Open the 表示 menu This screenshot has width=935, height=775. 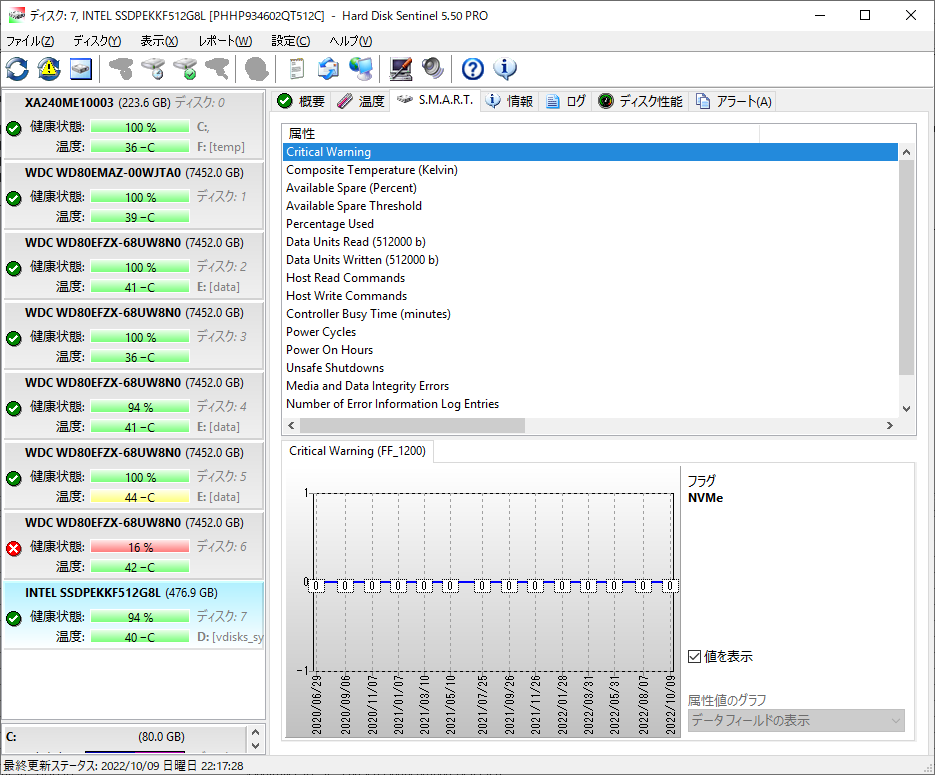click(159, 41)
